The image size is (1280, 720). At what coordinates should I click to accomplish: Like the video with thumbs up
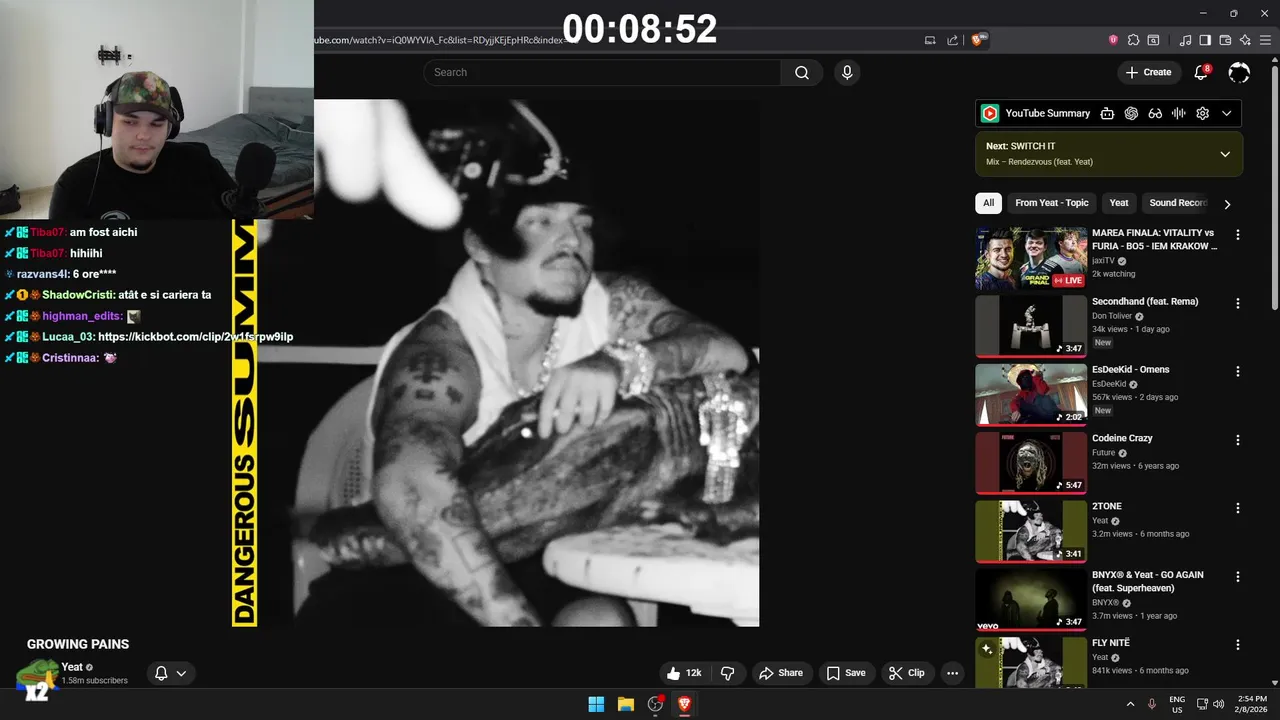click(x=685, y=673)
